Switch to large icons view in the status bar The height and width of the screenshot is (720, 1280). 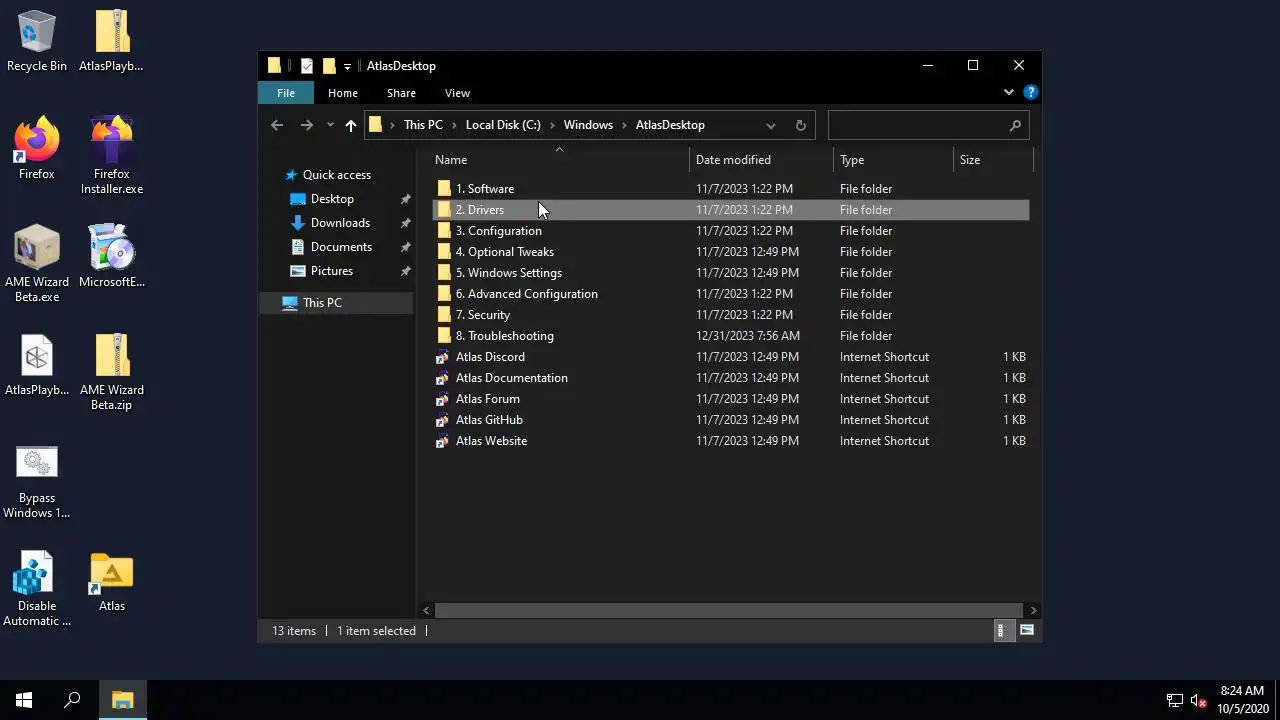coord(1027,630)
